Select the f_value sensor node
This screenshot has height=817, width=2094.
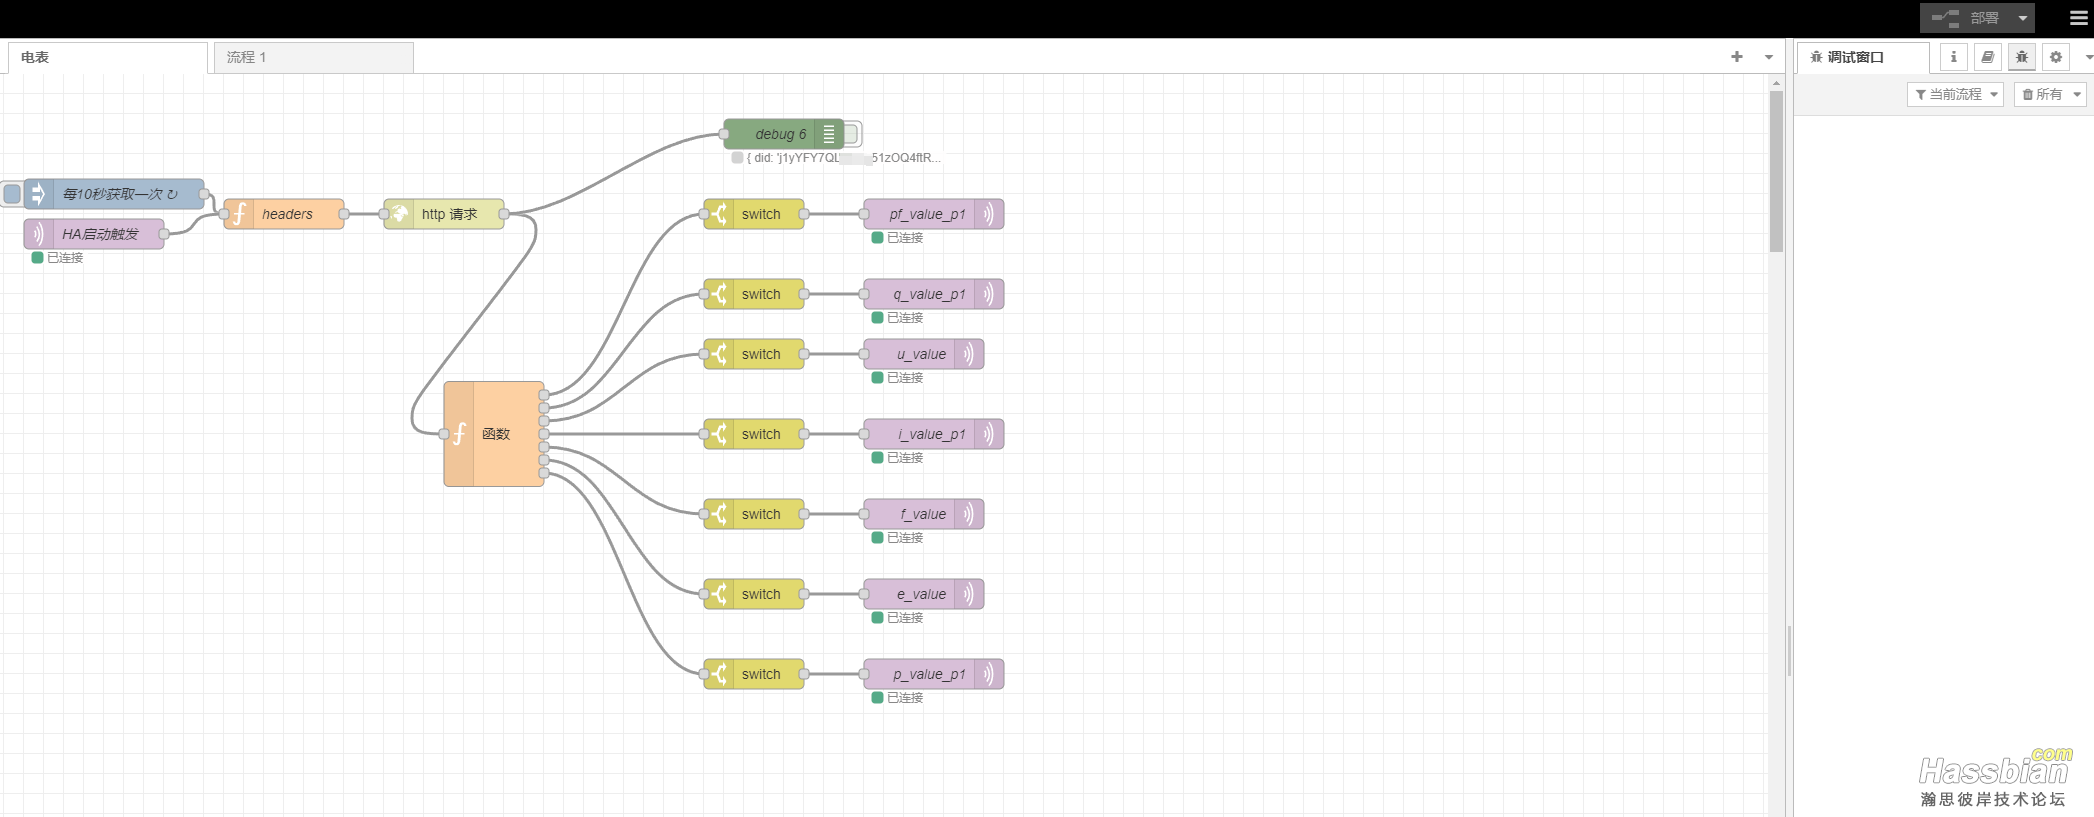[924, 514]
